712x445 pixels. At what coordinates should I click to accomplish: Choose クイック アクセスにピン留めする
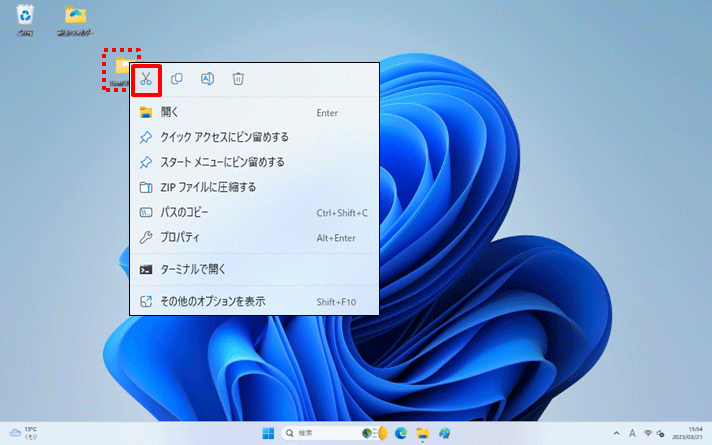254,137
